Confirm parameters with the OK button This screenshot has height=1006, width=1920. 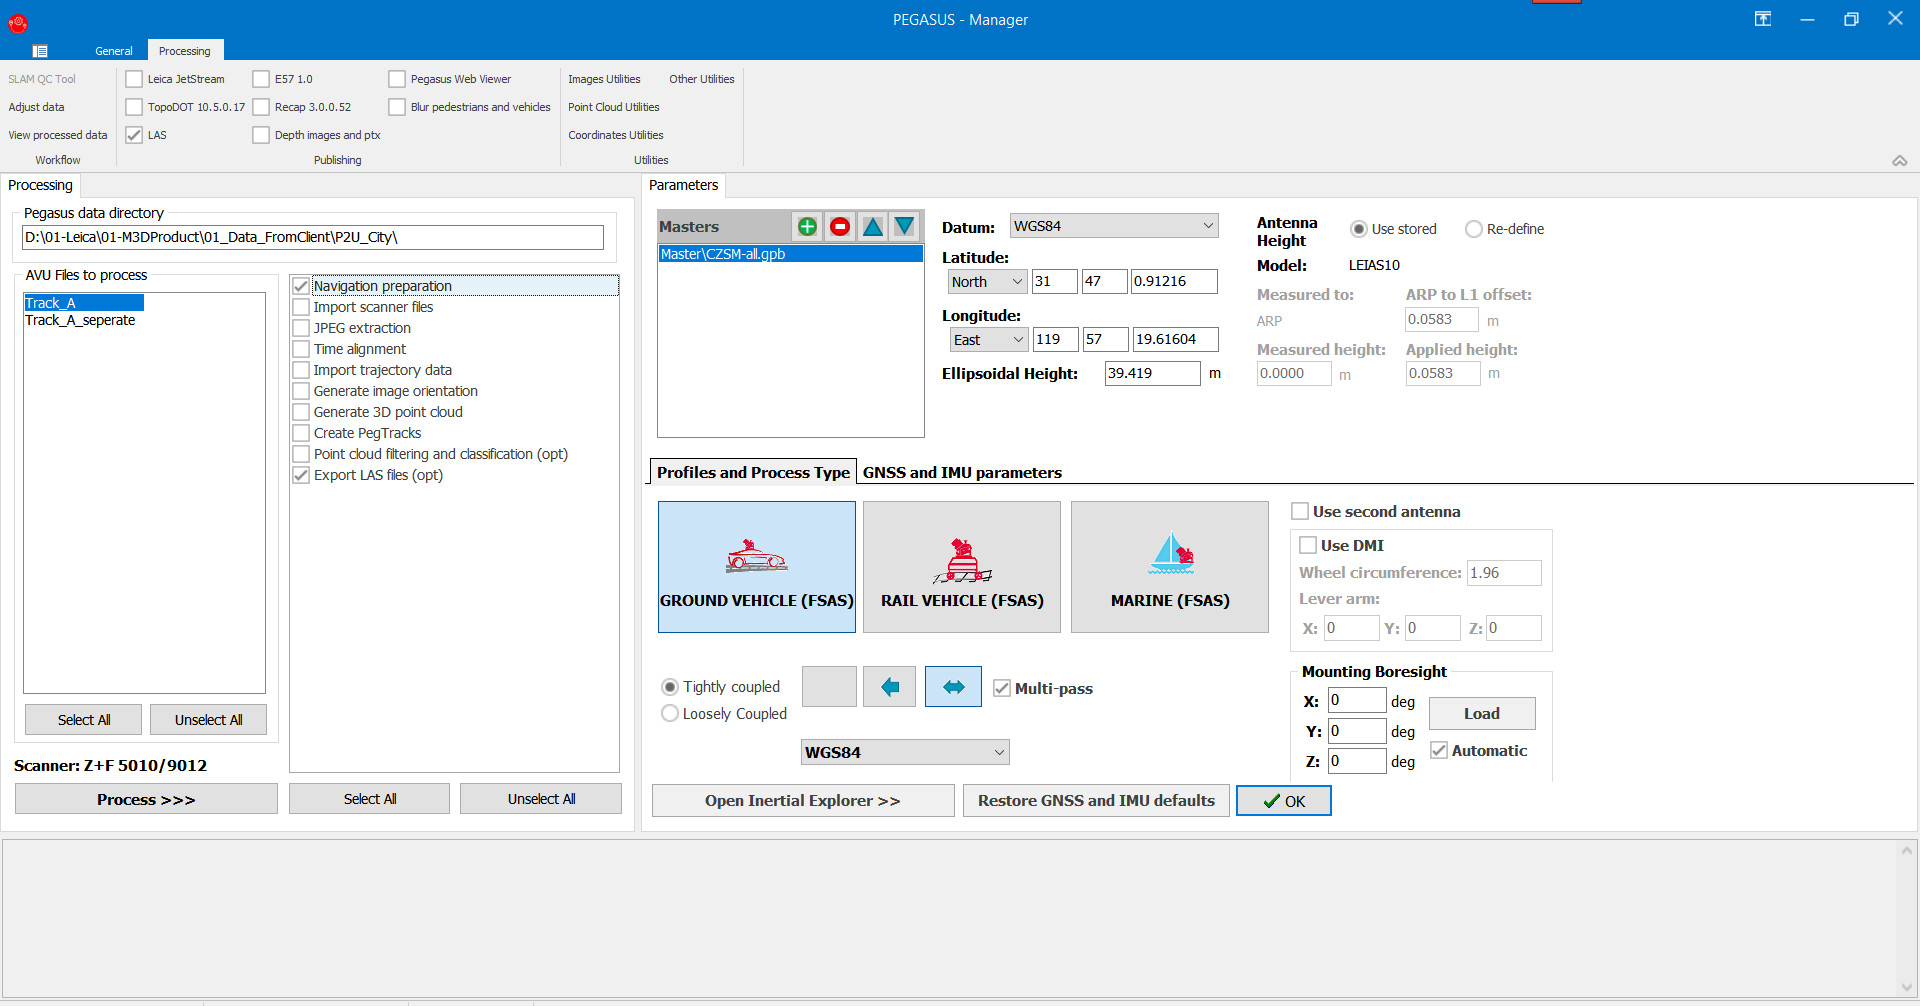coord(1284,801)
